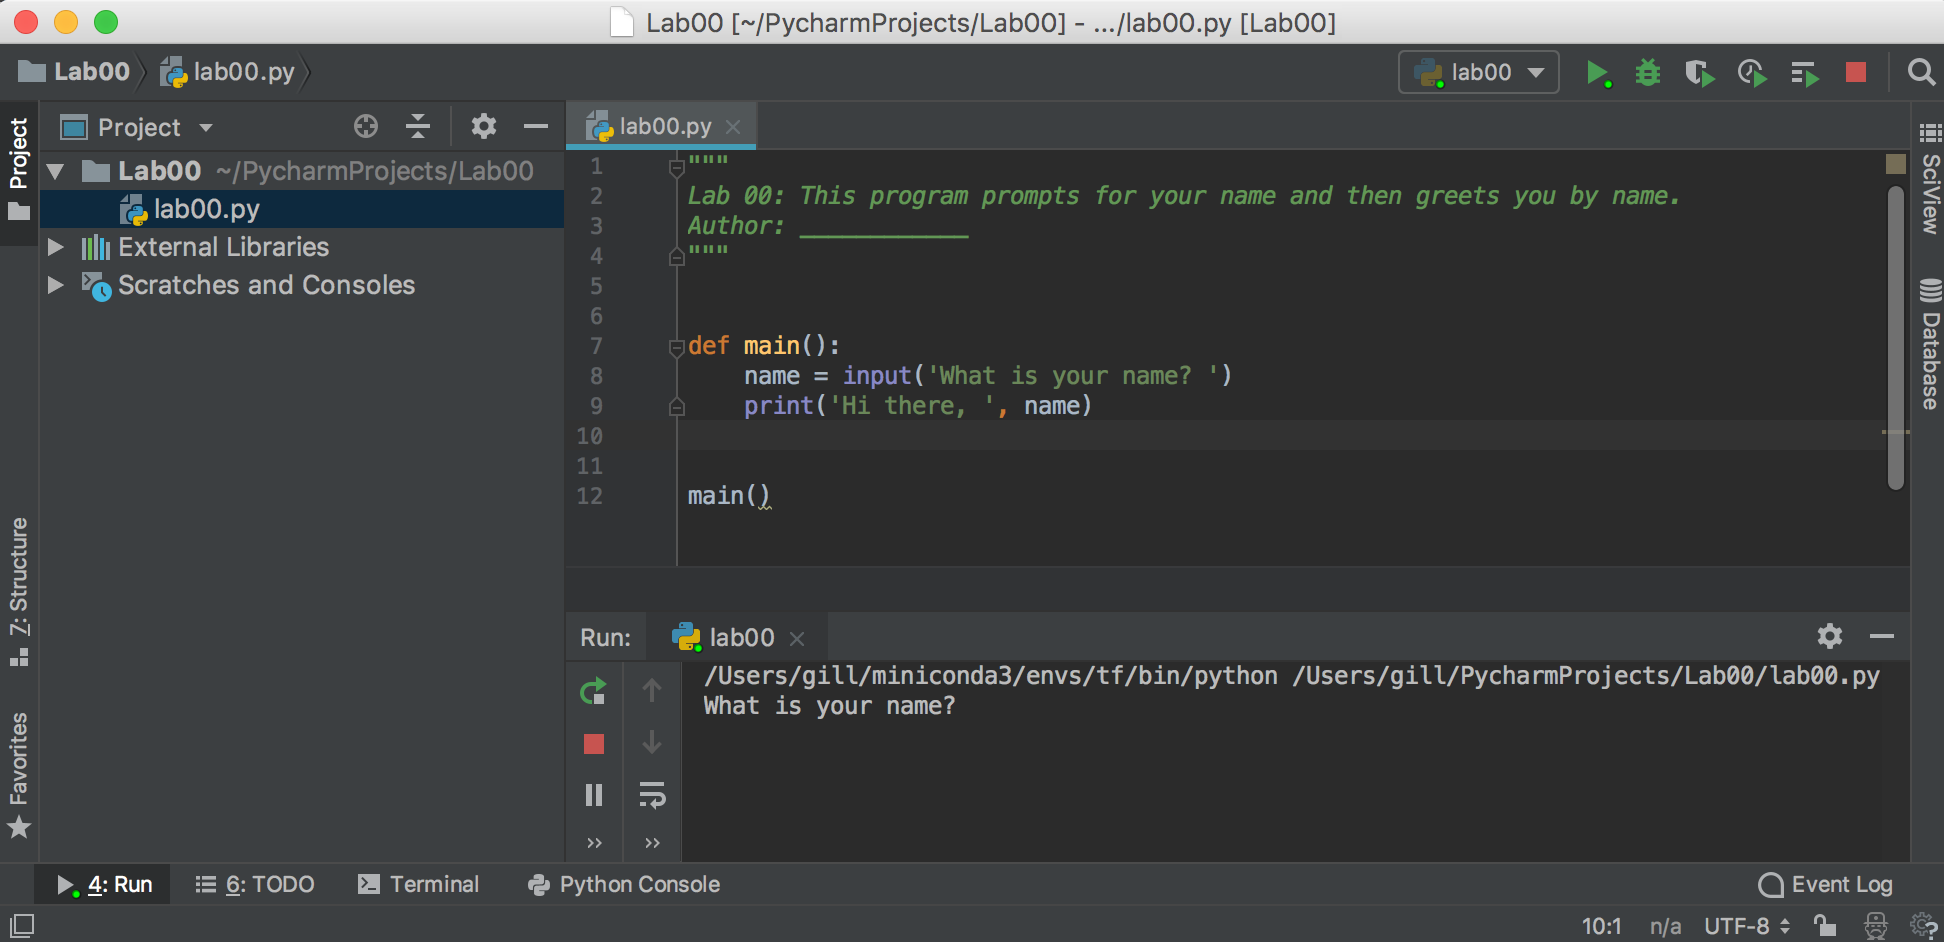Jump up the stack trace arrow
The image size is (1944, 942).
652,690
